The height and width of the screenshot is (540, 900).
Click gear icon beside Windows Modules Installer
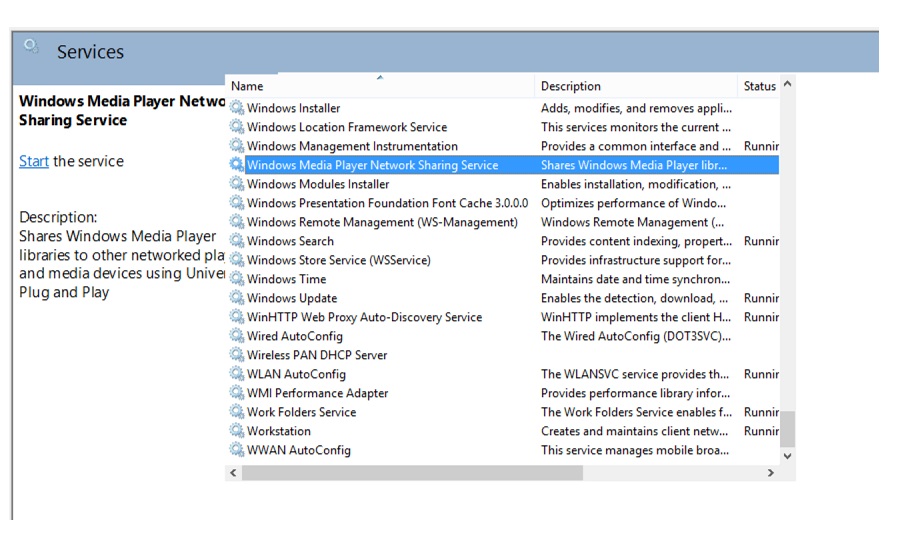236,183
